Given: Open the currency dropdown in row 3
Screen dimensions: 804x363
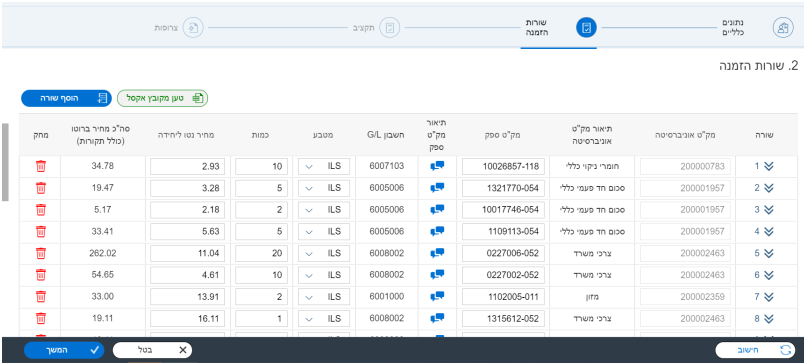Looking at the screenshot, I should tap(324, 210).
